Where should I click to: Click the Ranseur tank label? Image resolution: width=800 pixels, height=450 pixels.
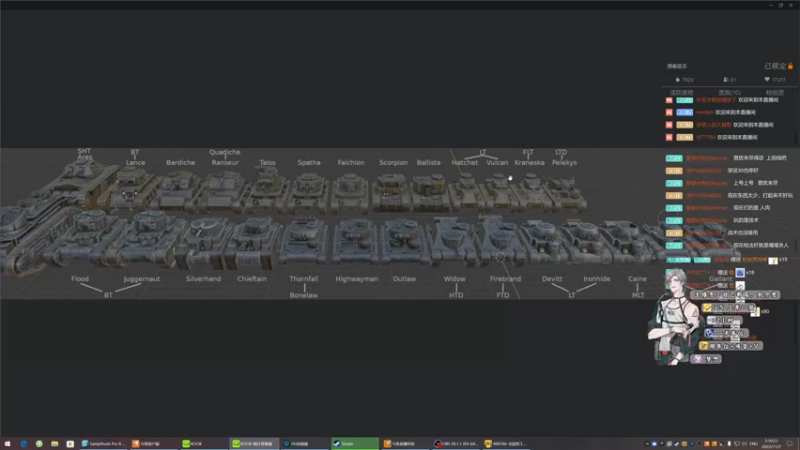point(225,163)
